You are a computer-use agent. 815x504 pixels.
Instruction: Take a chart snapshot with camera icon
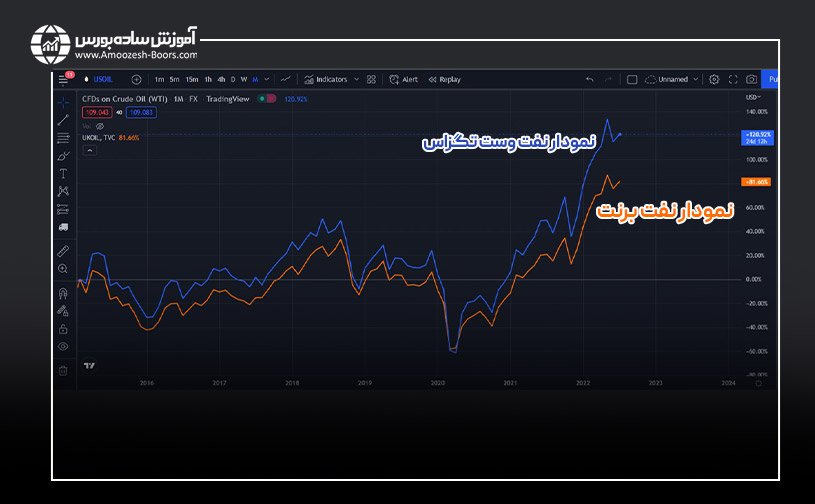750,79
